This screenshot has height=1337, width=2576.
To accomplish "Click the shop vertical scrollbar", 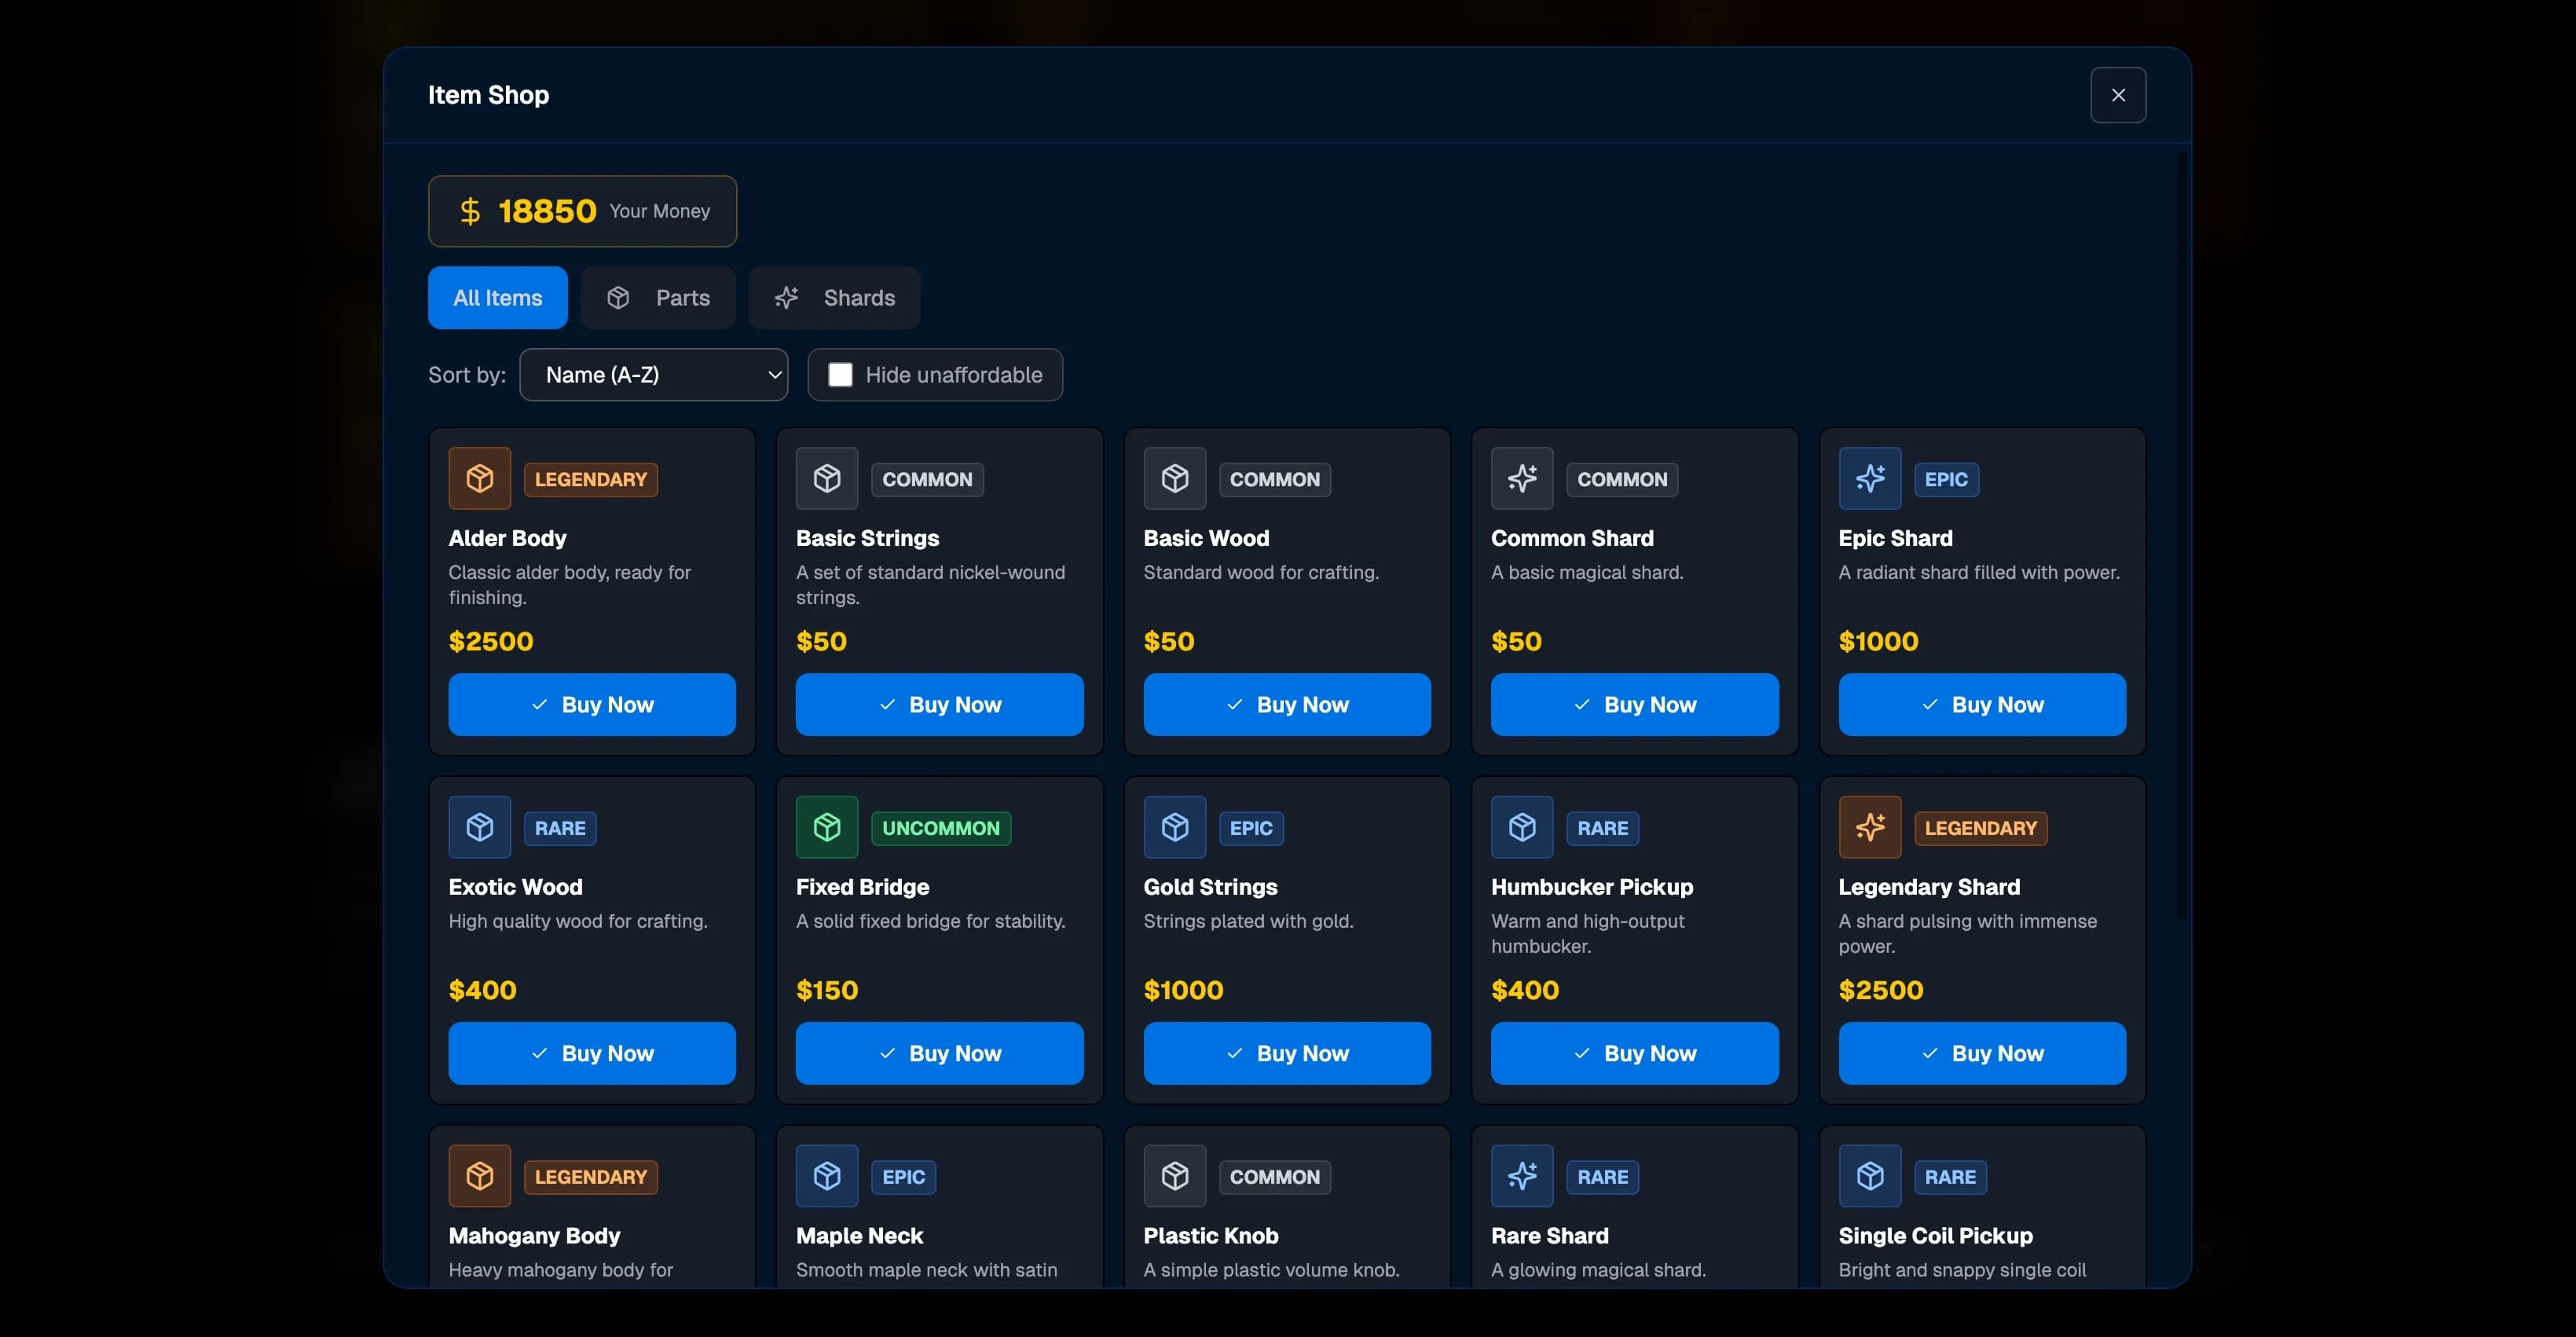I will [x=2181, y=535].
